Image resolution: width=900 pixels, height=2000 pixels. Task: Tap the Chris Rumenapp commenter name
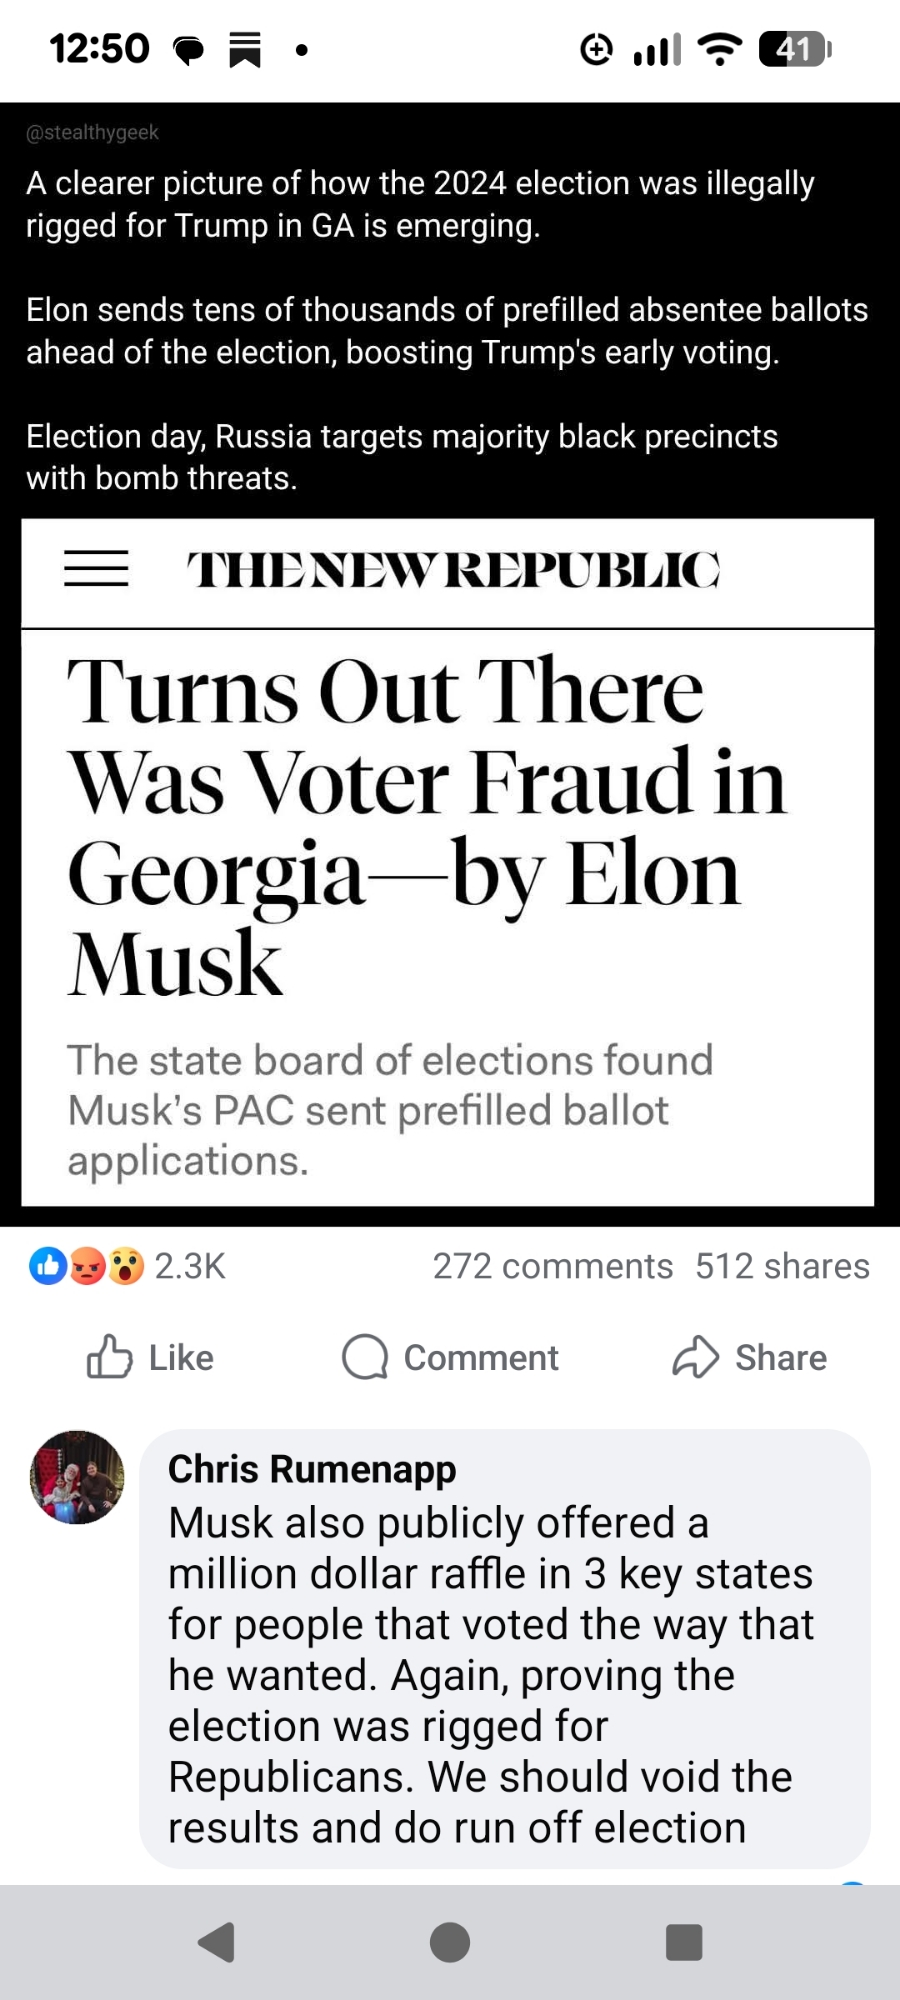pos(312,1469)
